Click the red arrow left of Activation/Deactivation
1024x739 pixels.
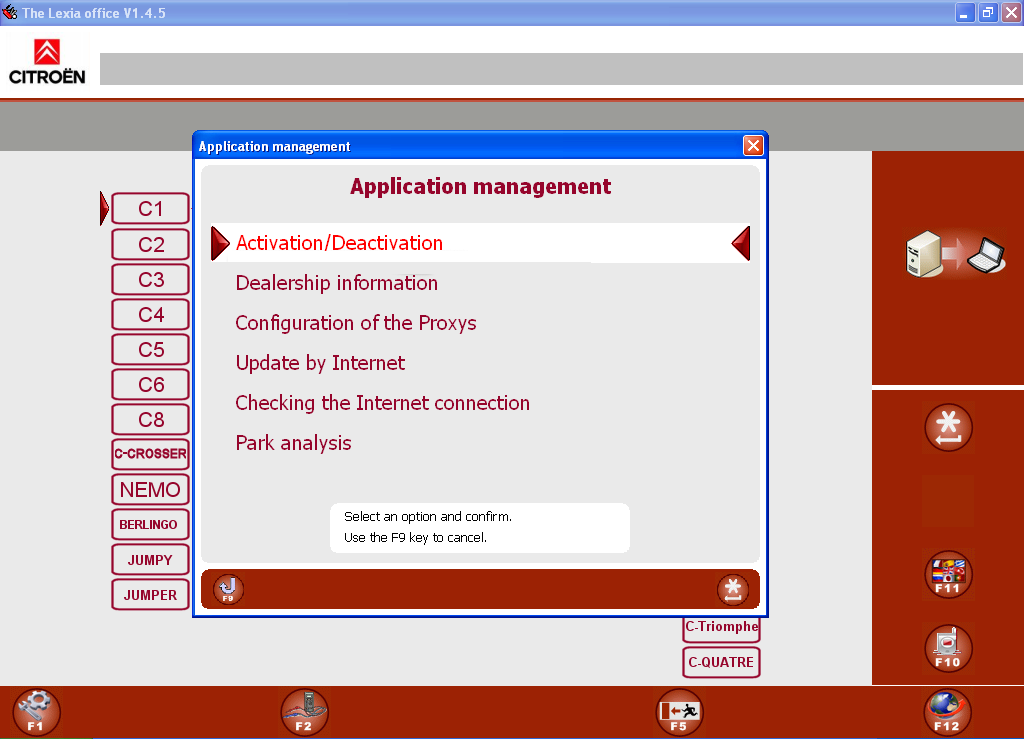click(x=220, y=244)
